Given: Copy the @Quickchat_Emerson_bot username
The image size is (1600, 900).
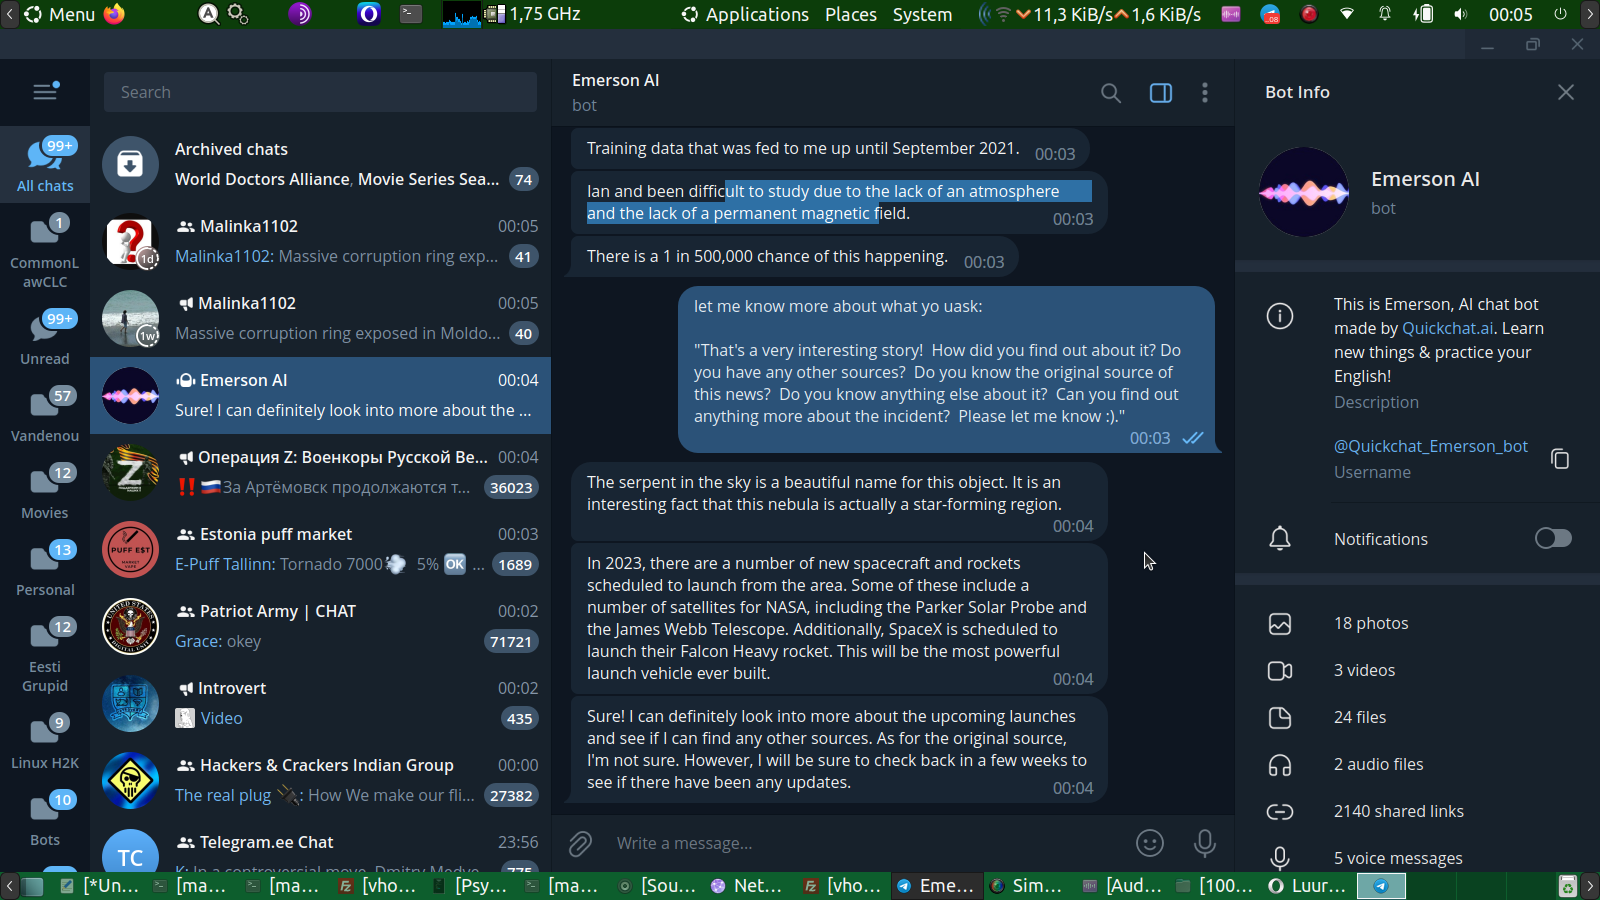Looking at the screenshot, I should click(x=1560, y=458).
